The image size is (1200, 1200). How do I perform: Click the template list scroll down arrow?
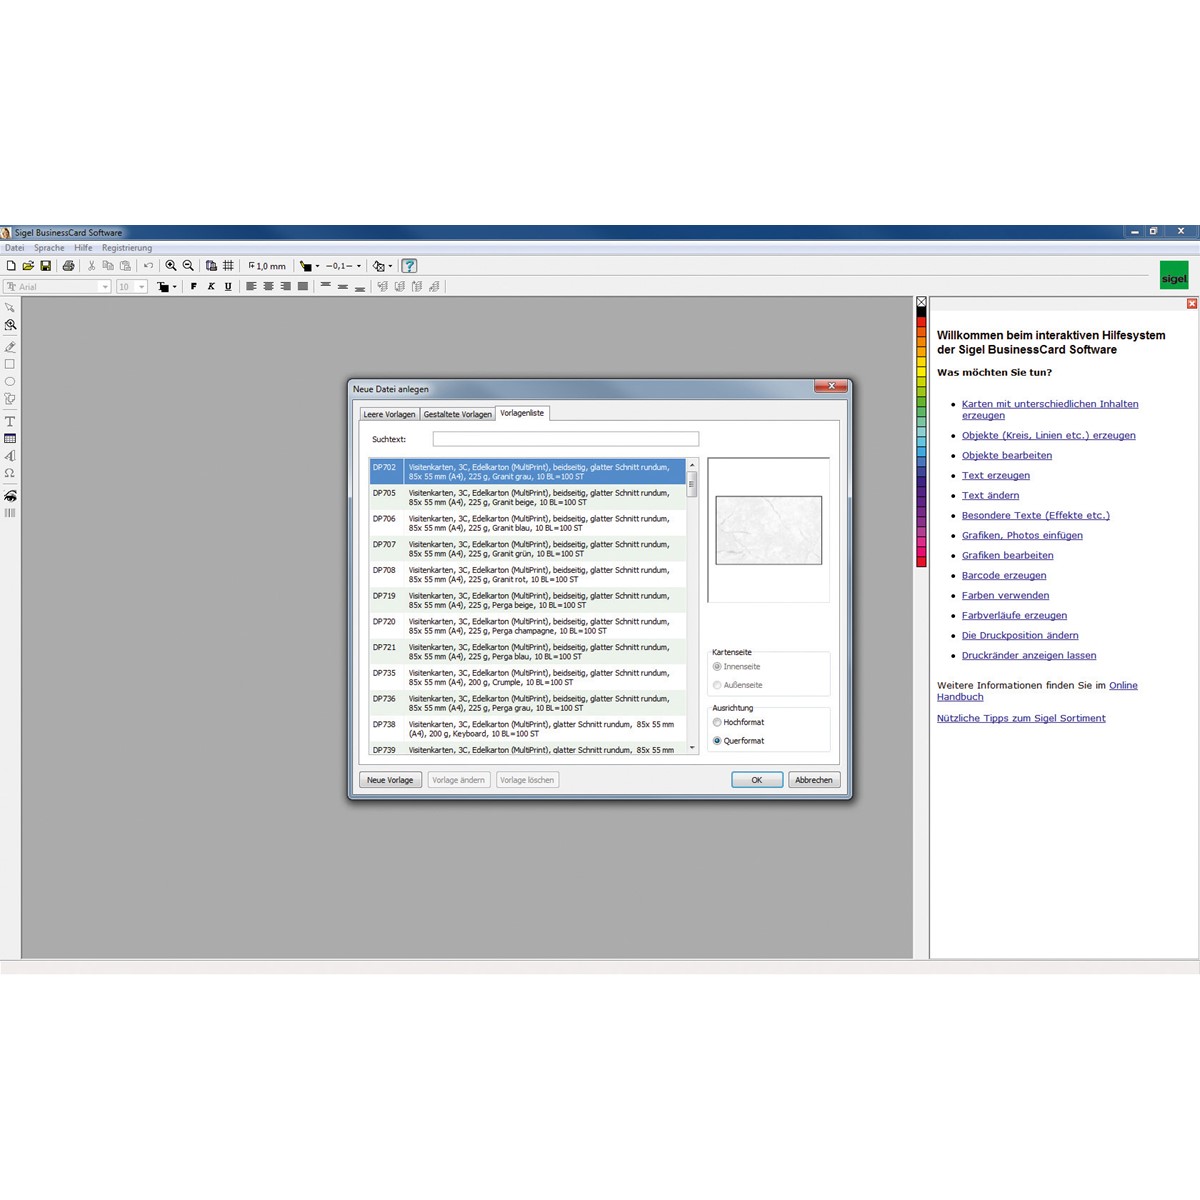point(692,747)
